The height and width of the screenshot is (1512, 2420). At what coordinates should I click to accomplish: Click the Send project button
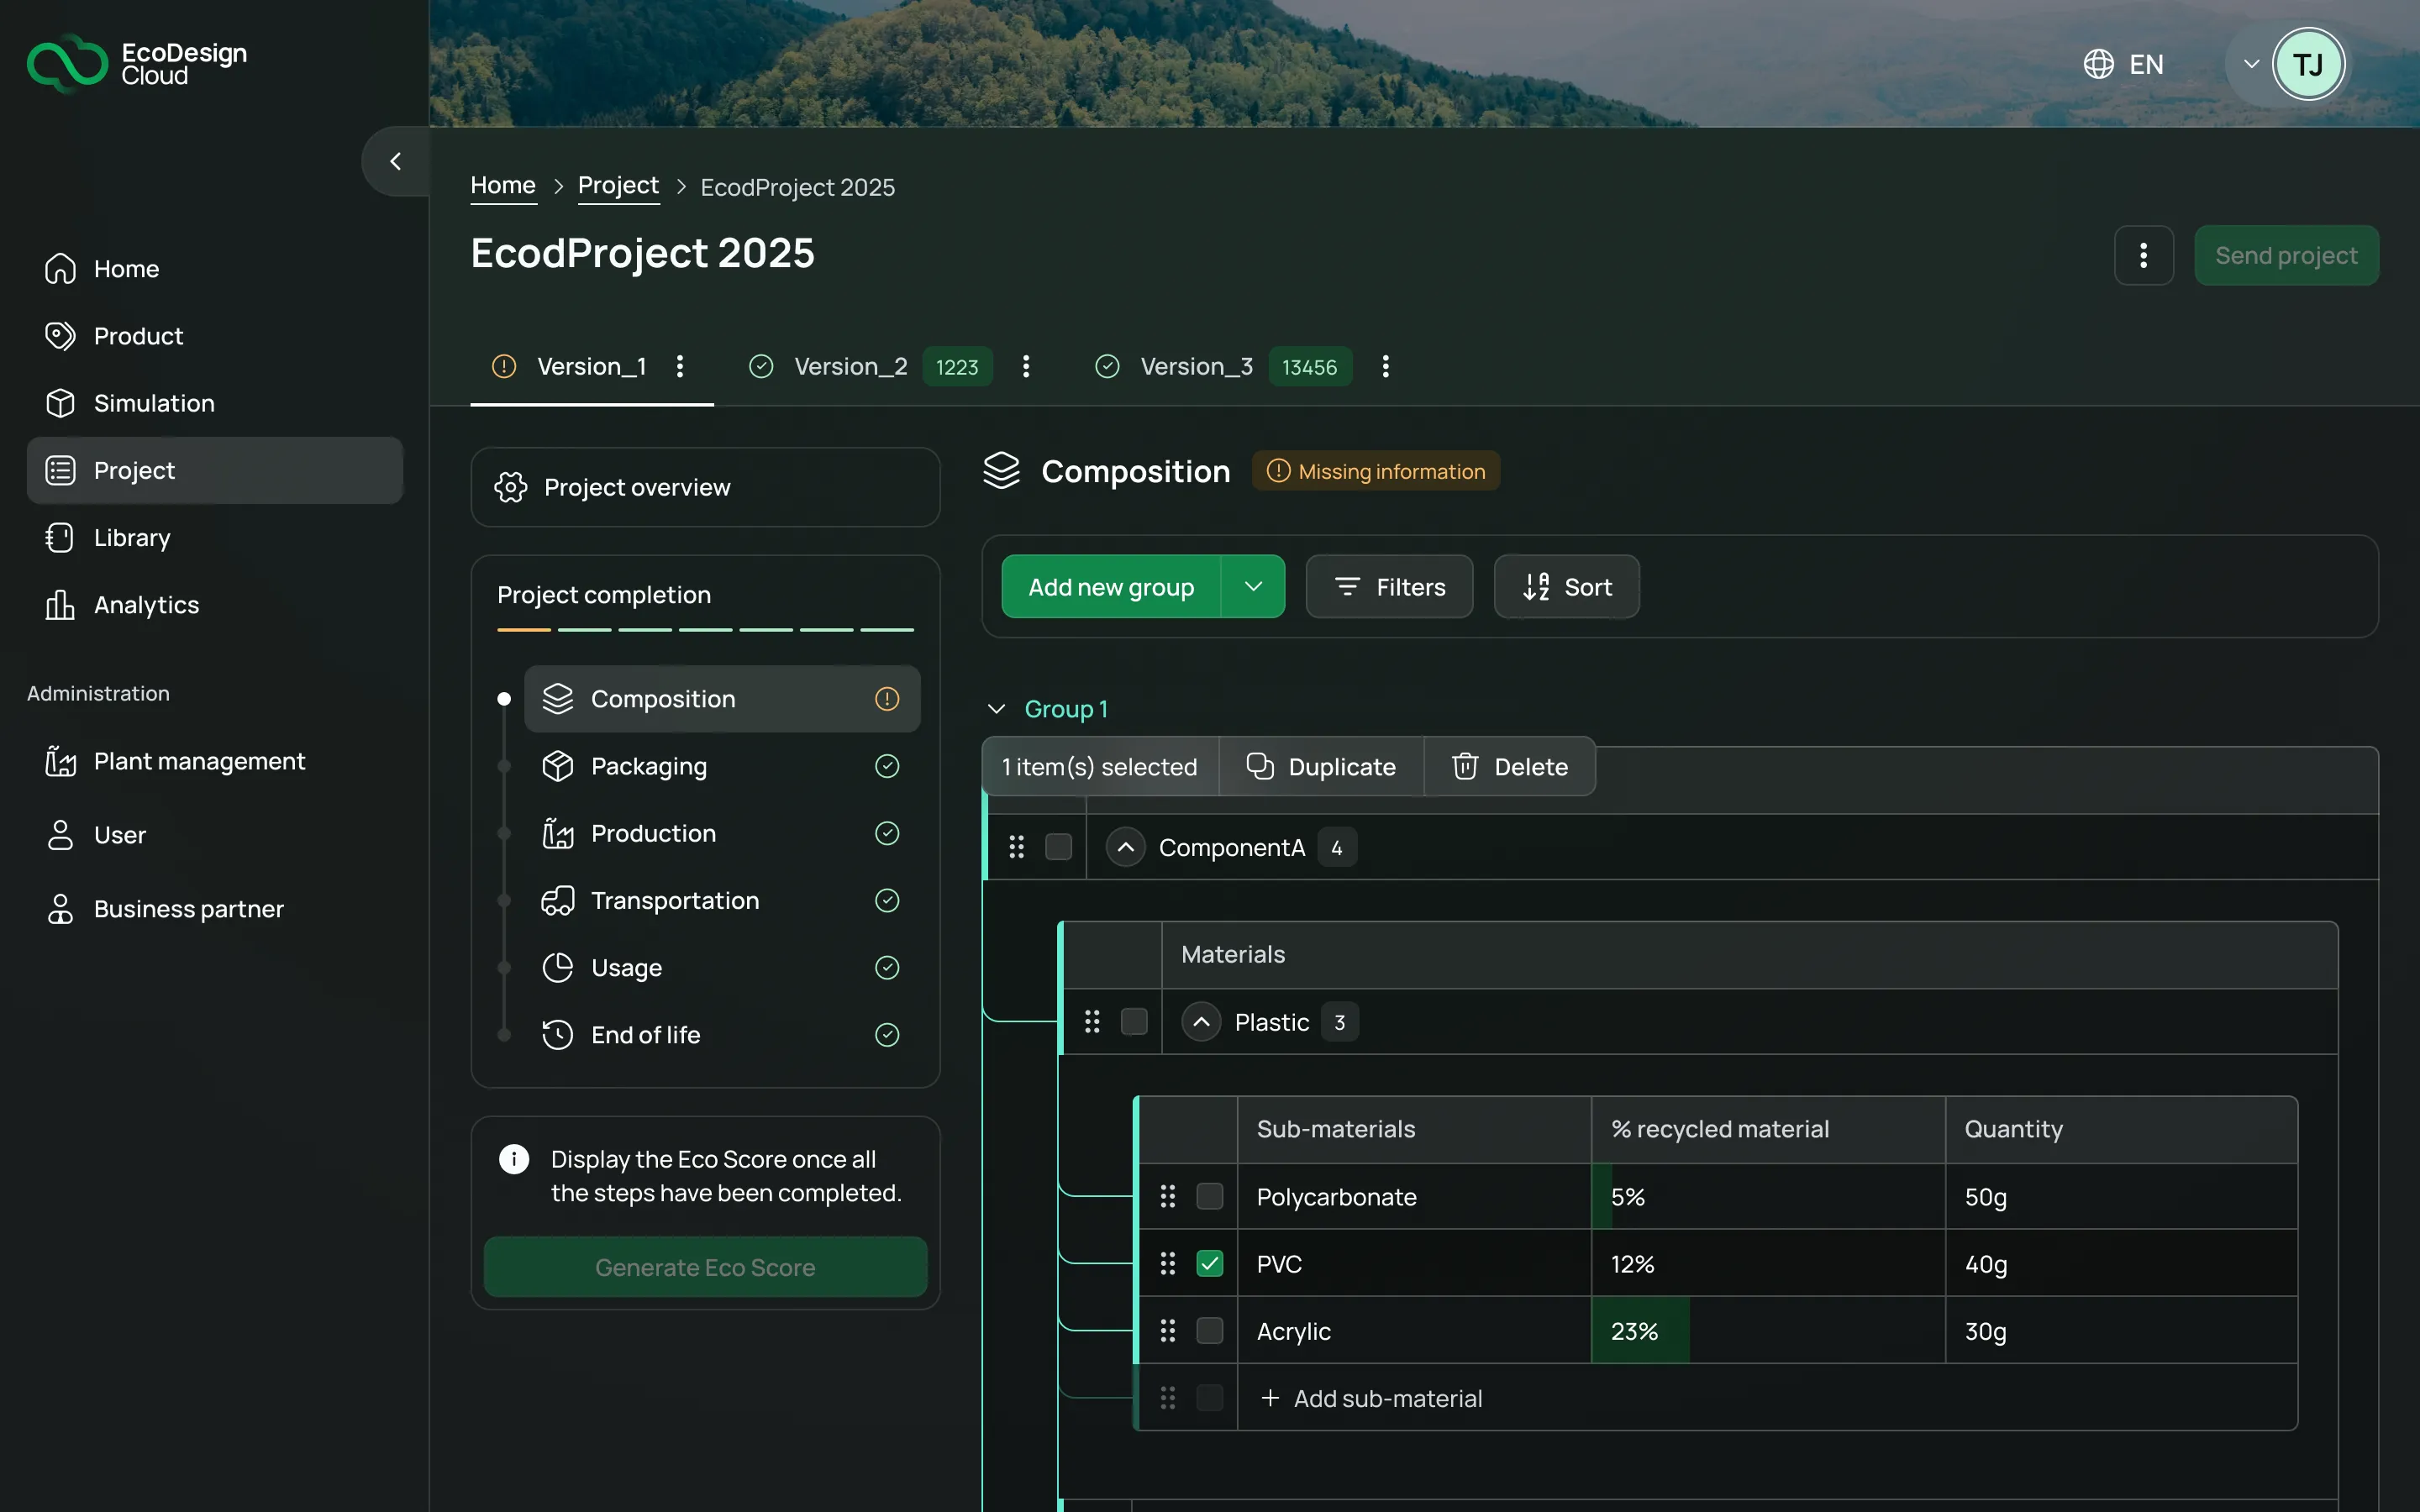pos(2286,255)
